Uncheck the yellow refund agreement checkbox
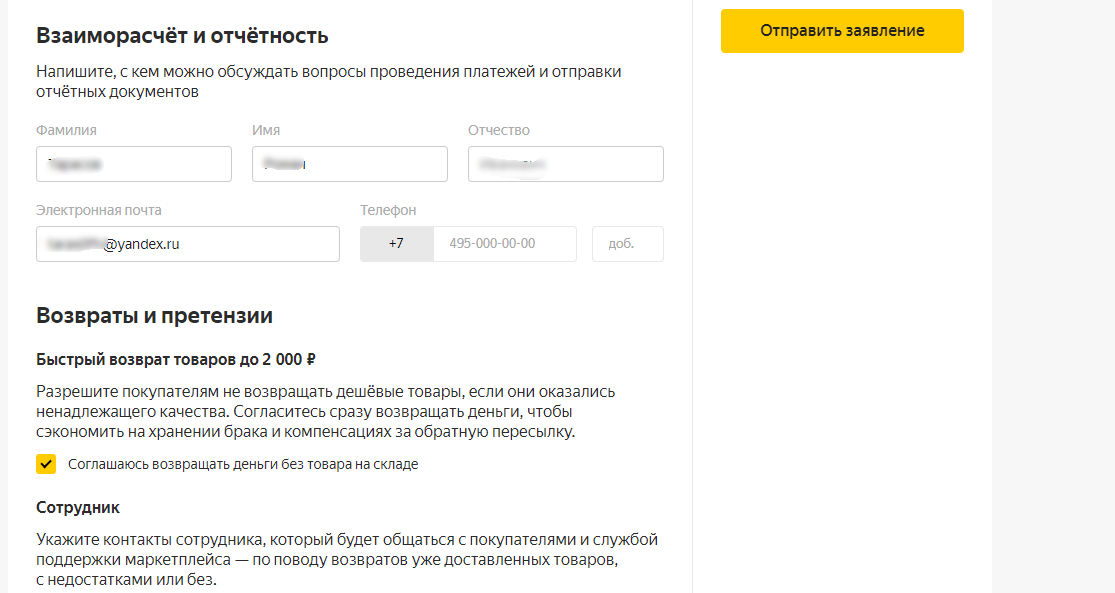1115x593 pixels. 46,464
